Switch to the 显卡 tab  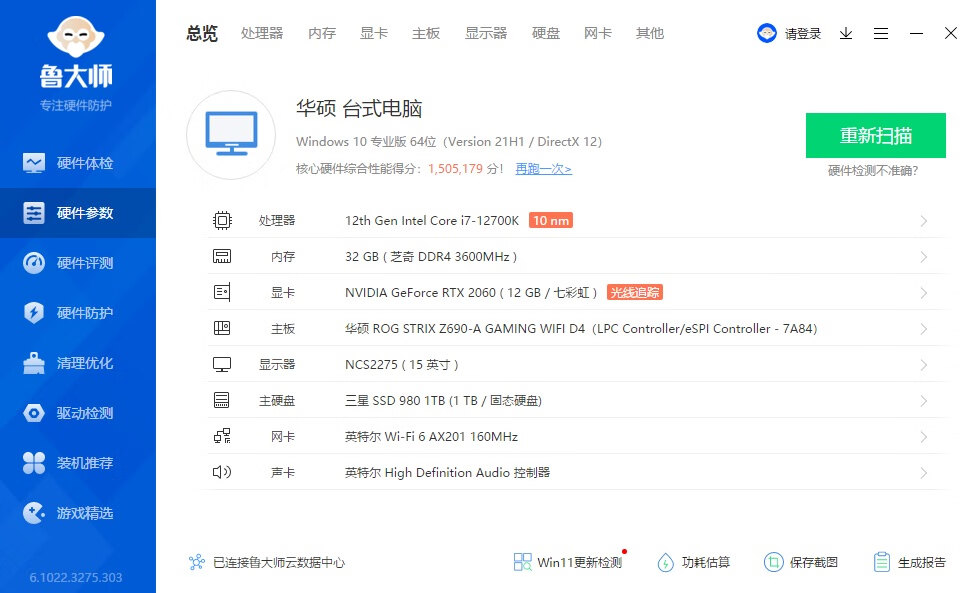click(x=374, y=34)
